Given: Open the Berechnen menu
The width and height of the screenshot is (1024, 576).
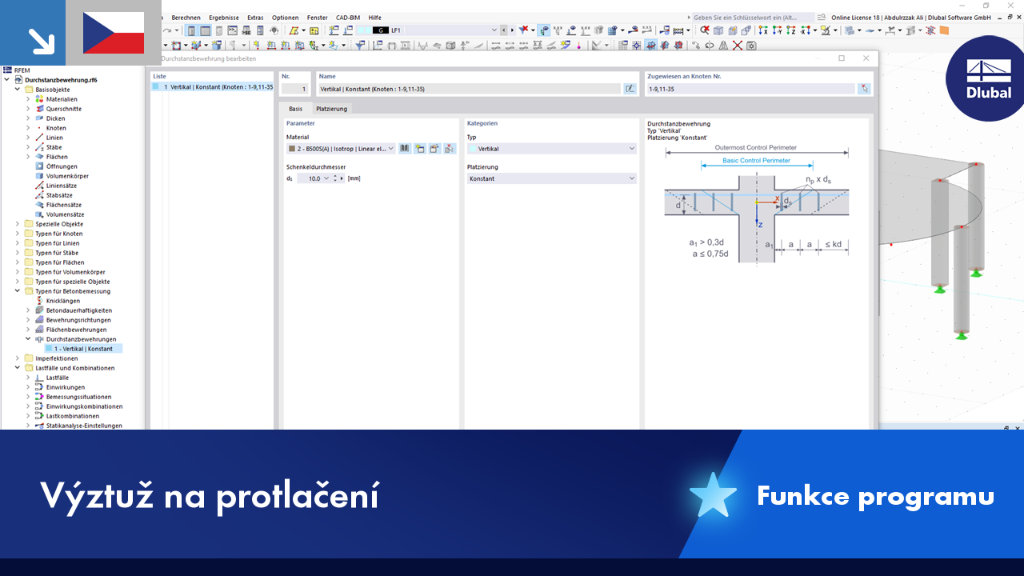Looking at the screenshot, I should [186, 18].
